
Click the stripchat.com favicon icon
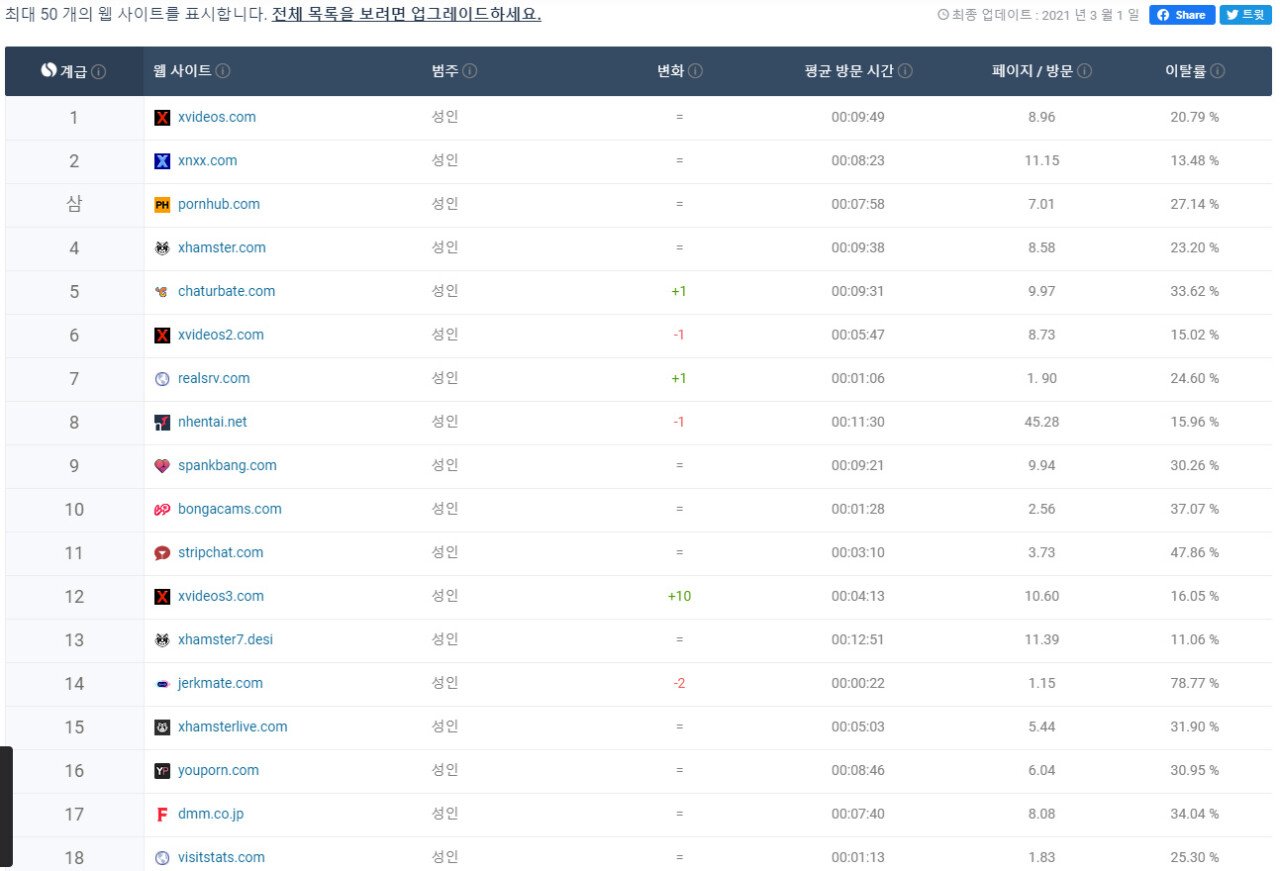click(163, 552)
